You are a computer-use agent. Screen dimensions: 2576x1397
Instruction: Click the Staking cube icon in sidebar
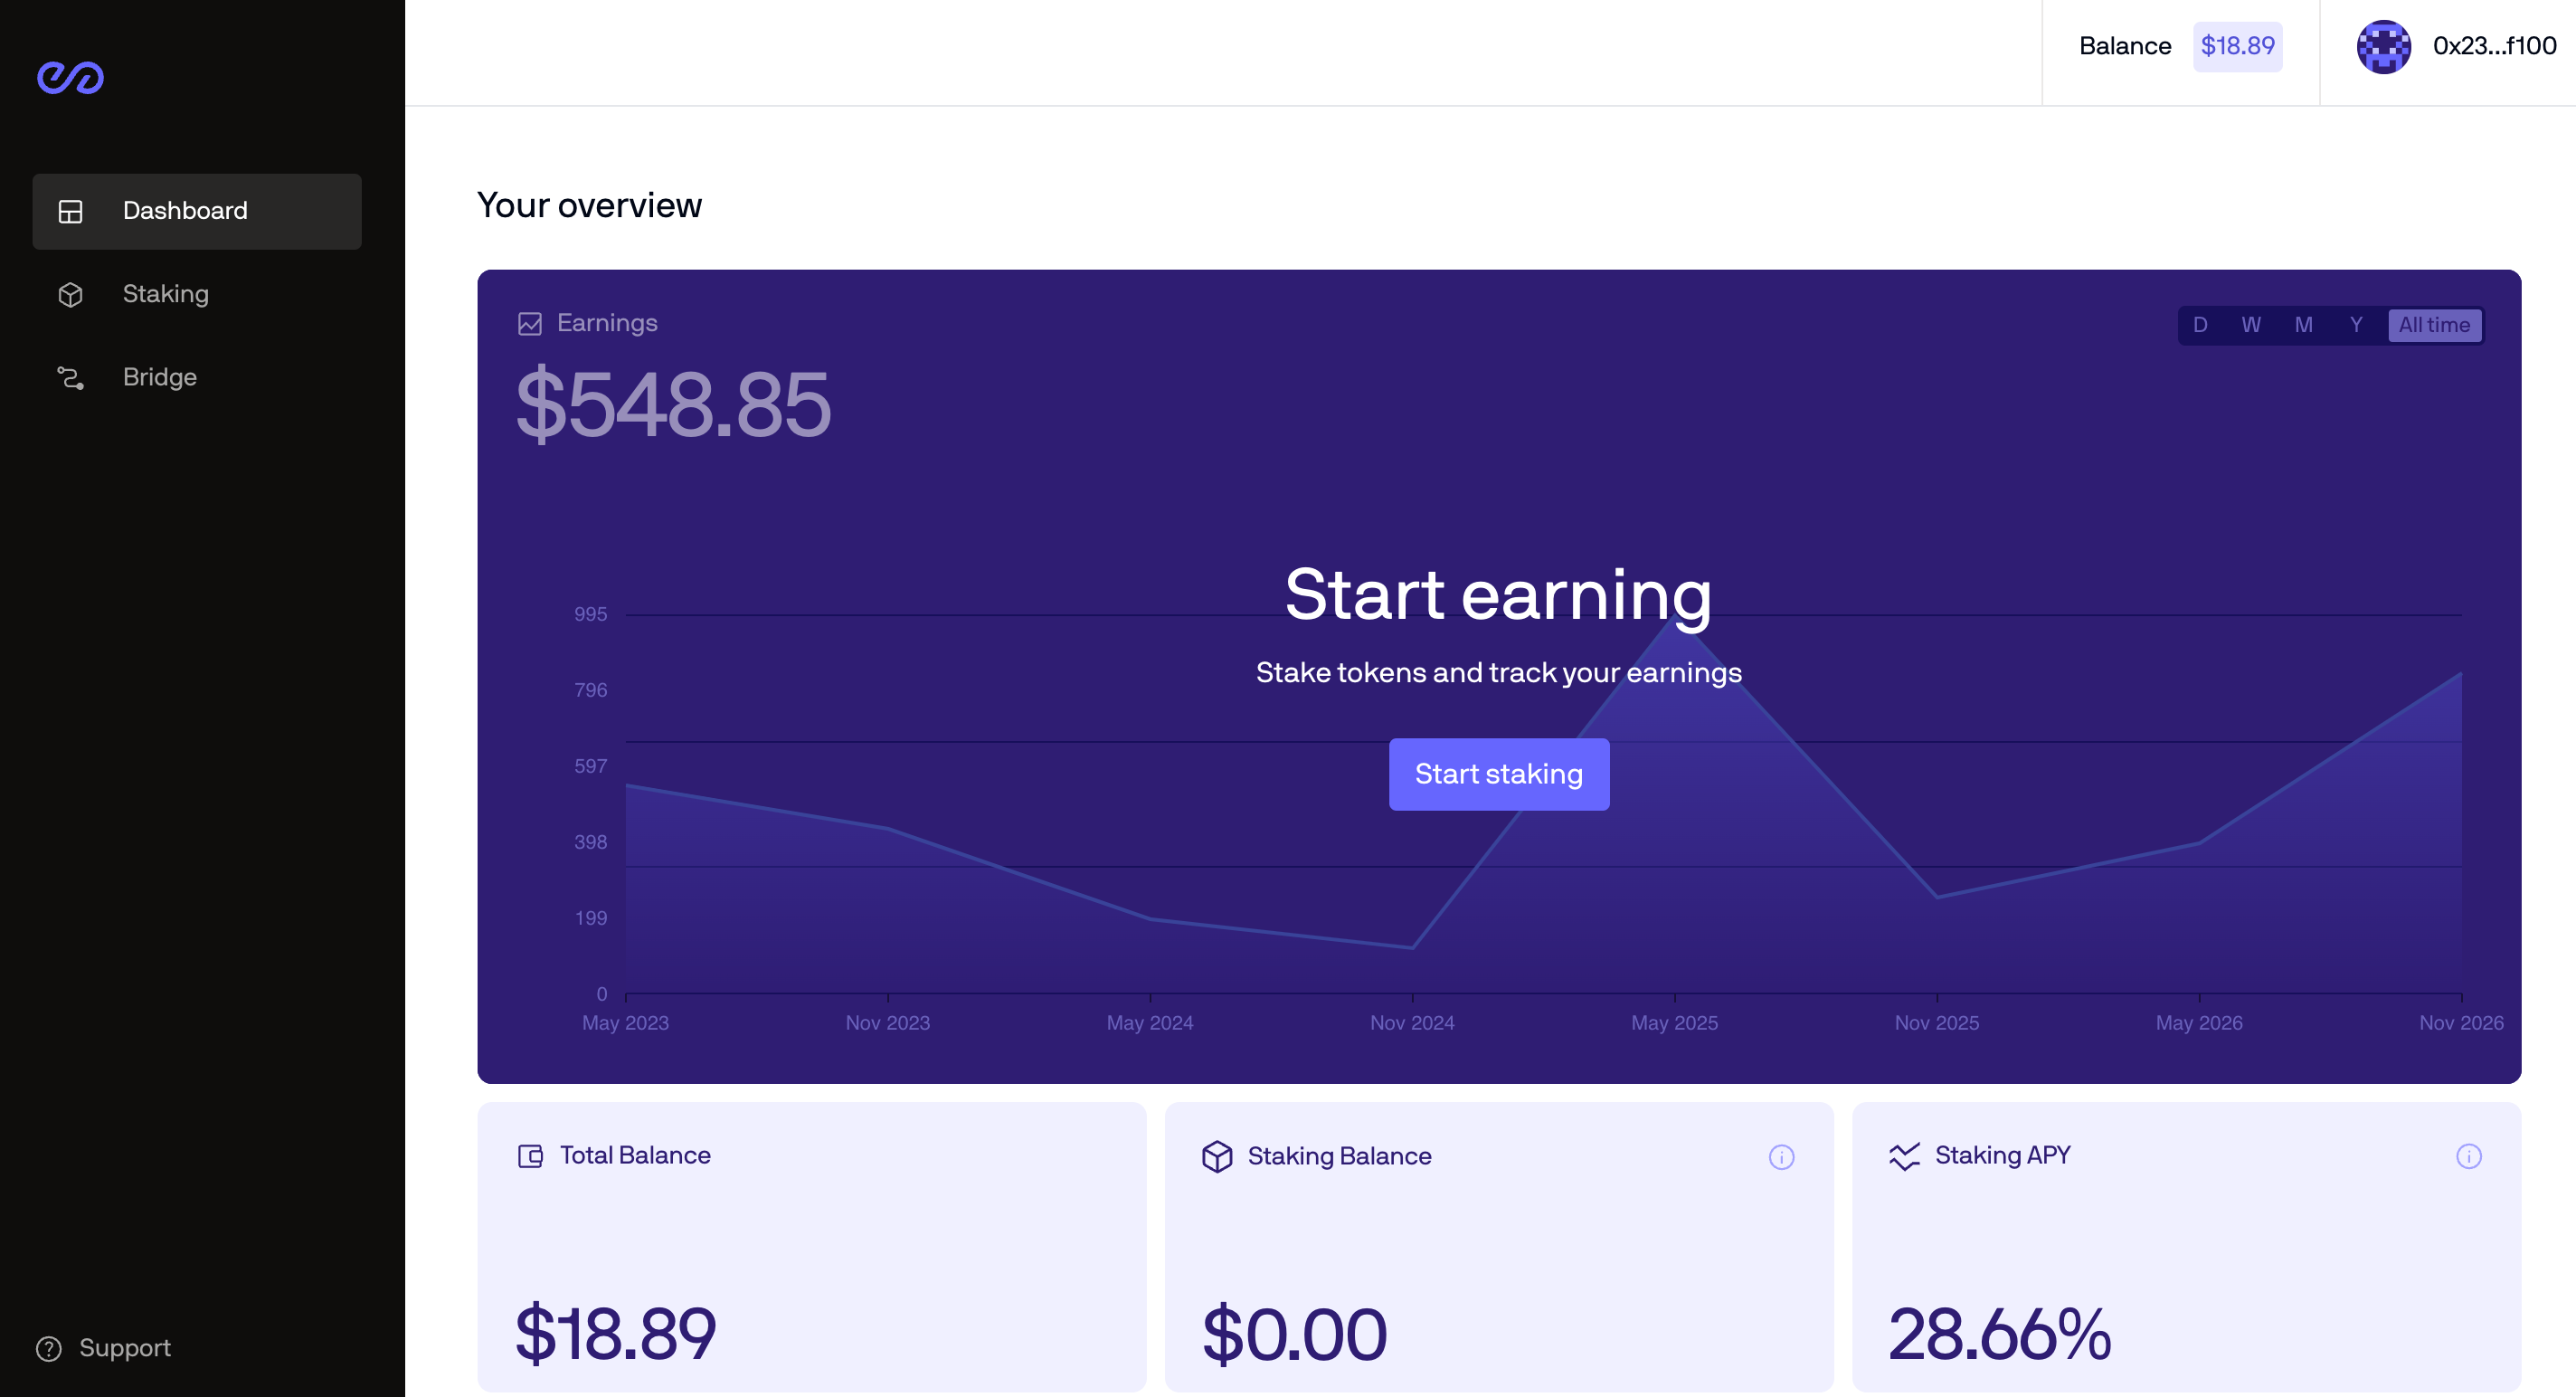click(x=70, y=294)
